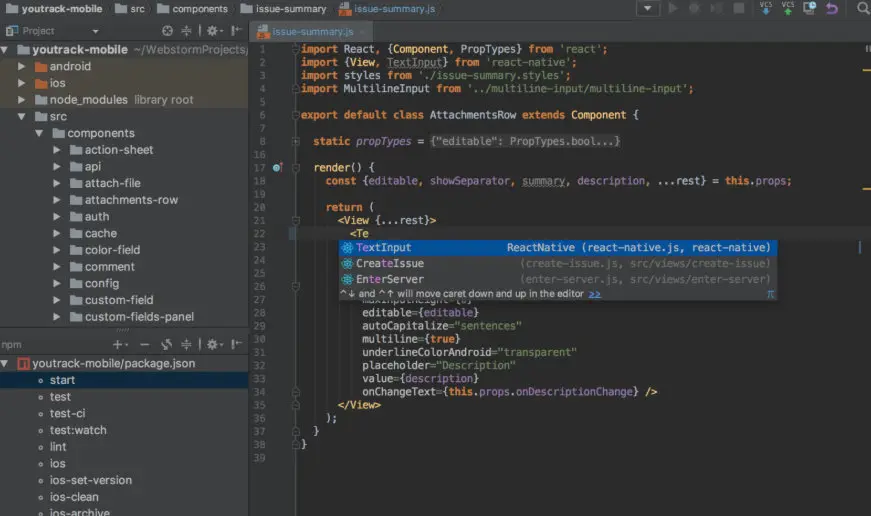Open the Show History icon
This screenshot has width=871, height=516.
[810, 8]
